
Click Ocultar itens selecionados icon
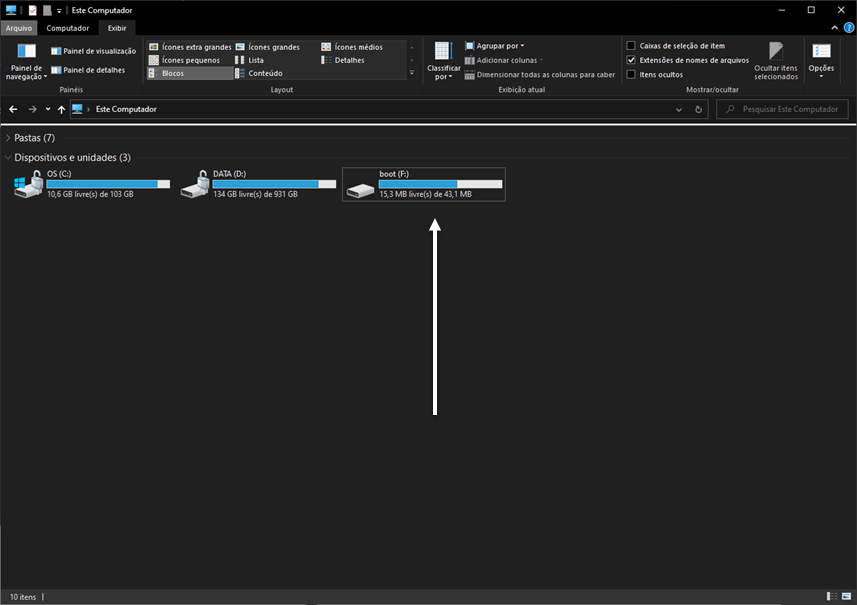tap(776, 52)
